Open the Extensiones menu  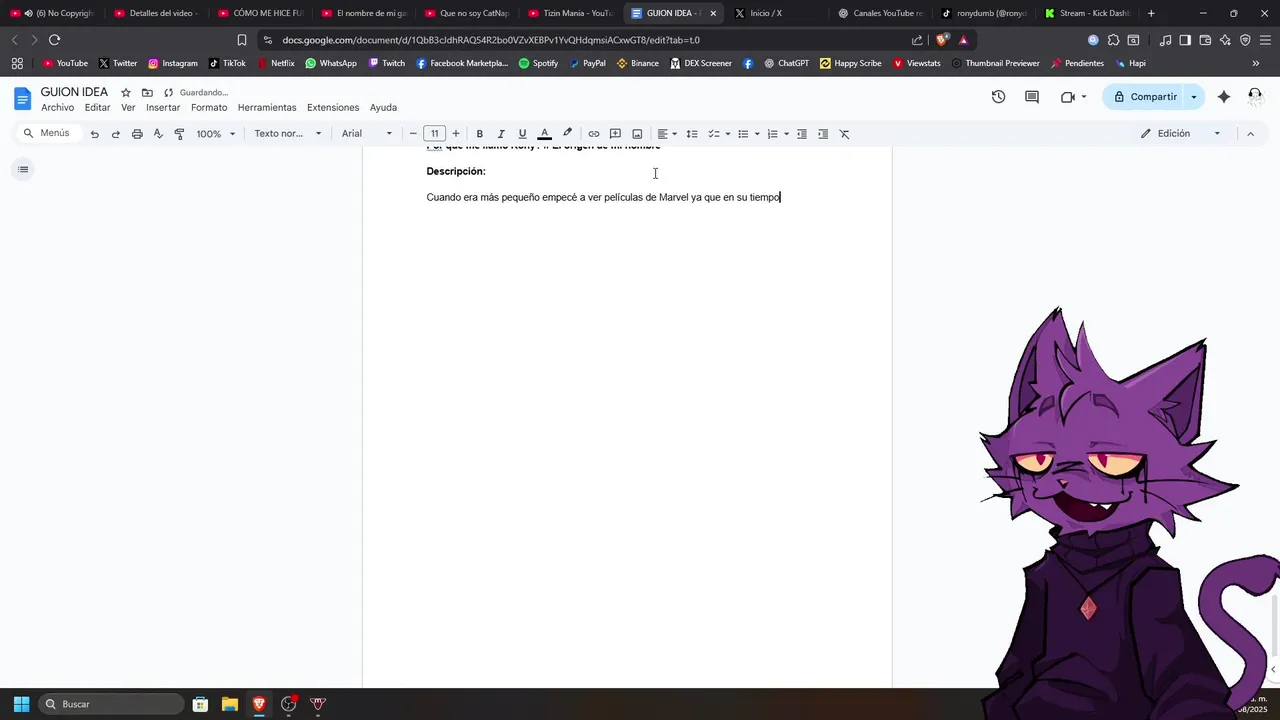[x=333, y=108]
